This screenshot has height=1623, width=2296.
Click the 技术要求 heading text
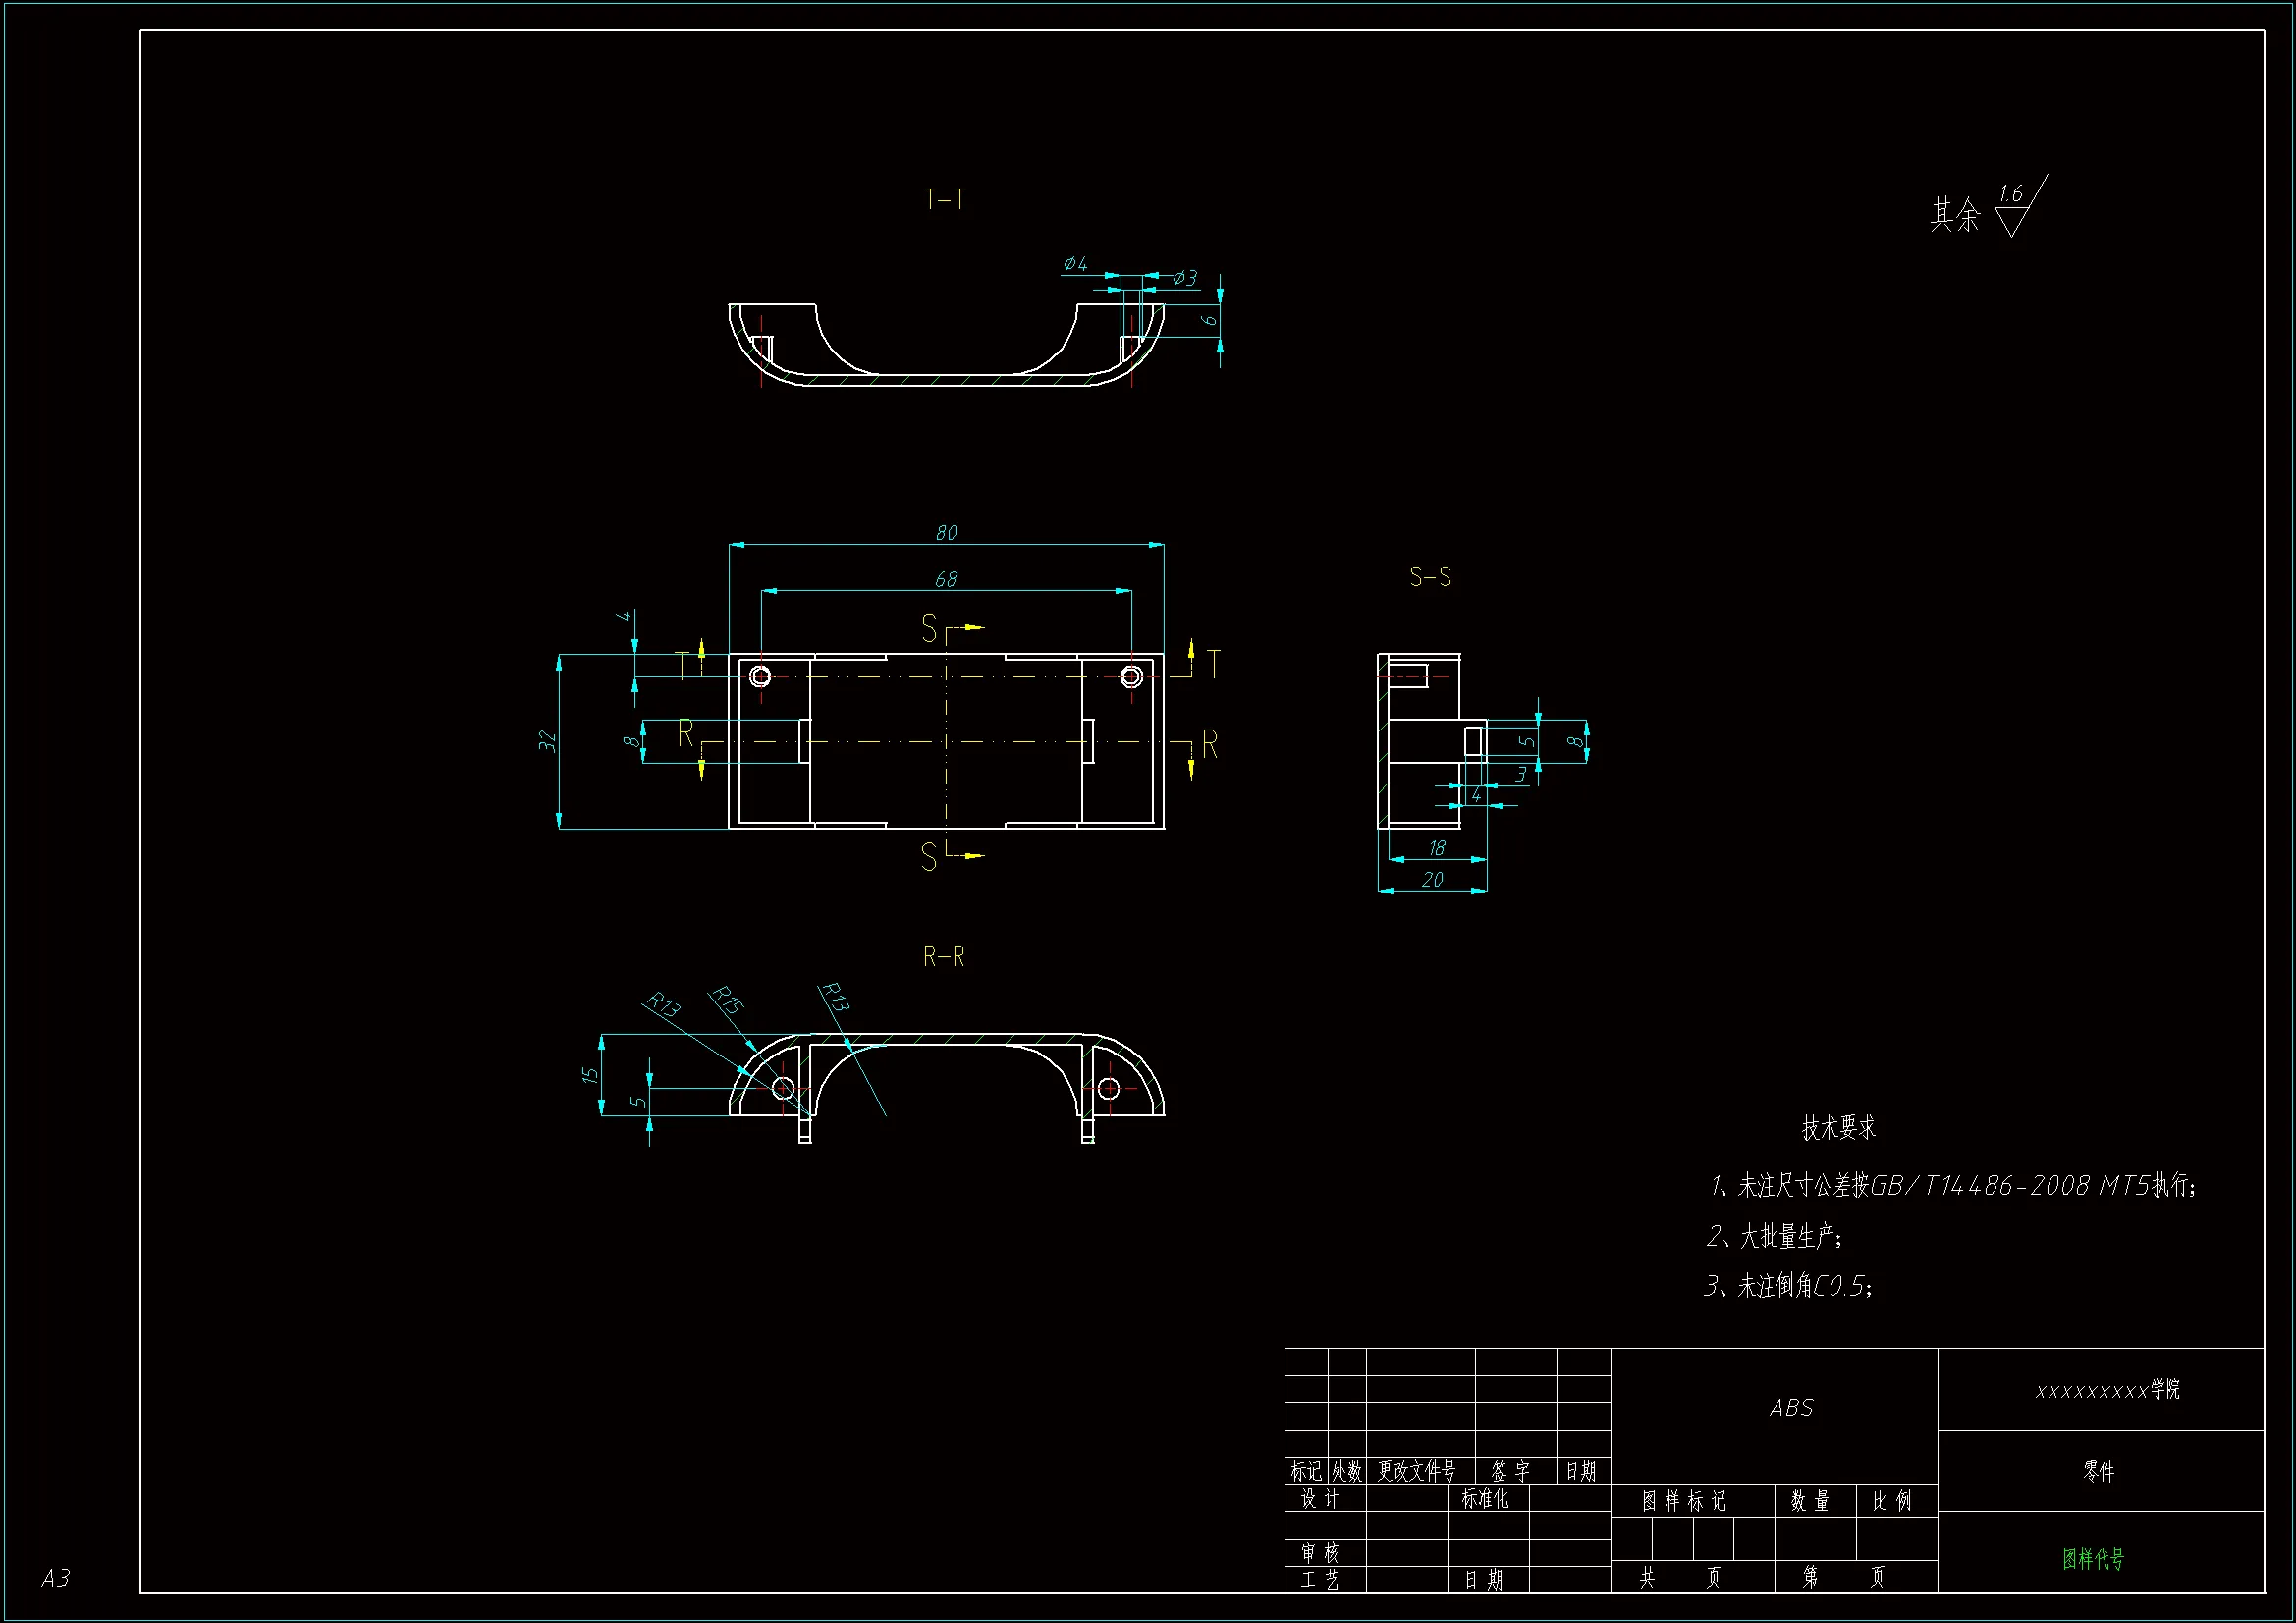[1838, 1128]
